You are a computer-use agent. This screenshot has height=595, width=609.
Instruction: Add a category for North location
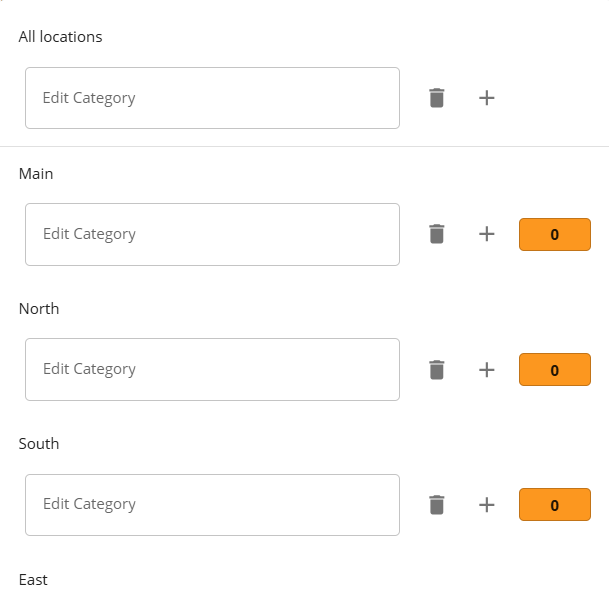click(487, 369)
